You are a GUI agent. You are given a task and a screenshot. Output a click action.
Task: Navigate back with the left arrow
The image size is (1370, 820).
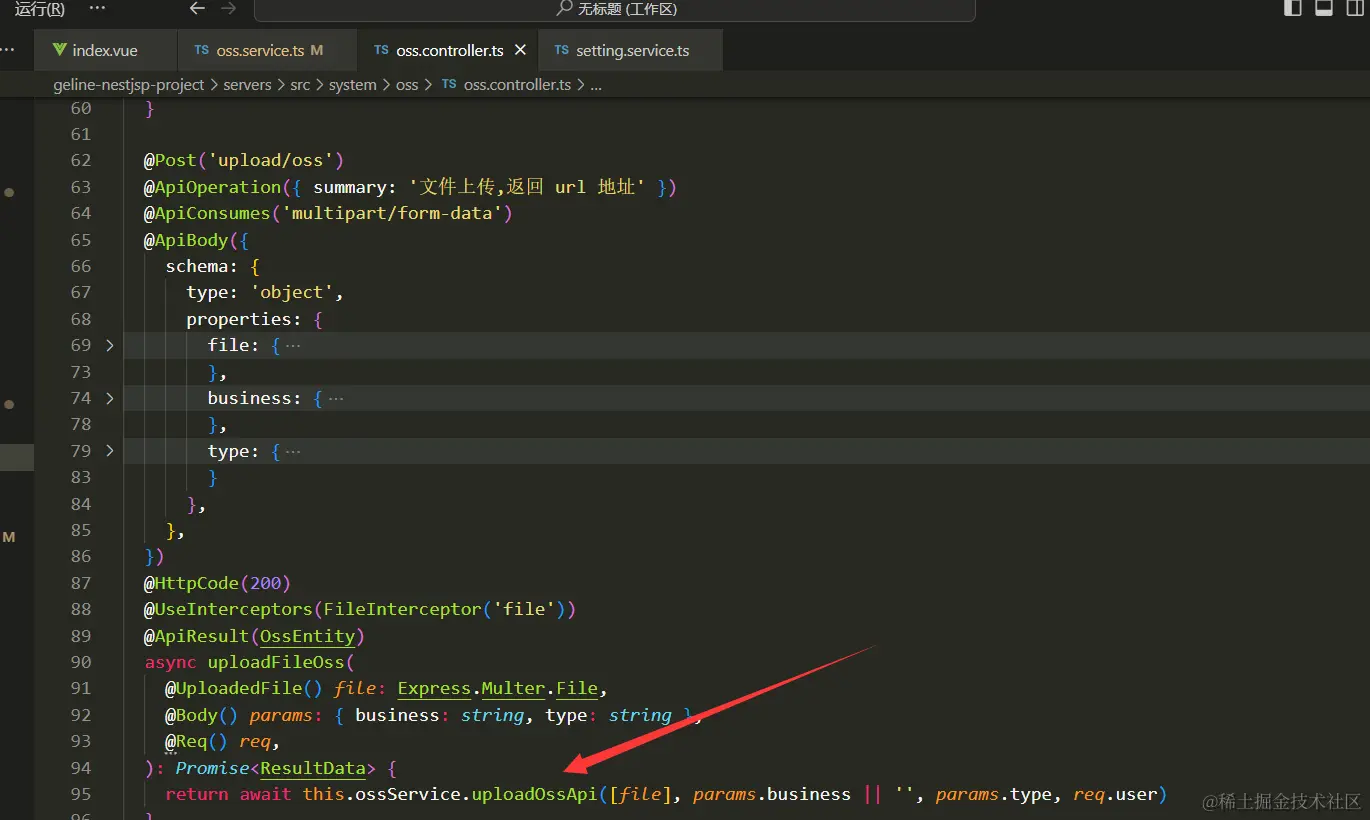197,8
